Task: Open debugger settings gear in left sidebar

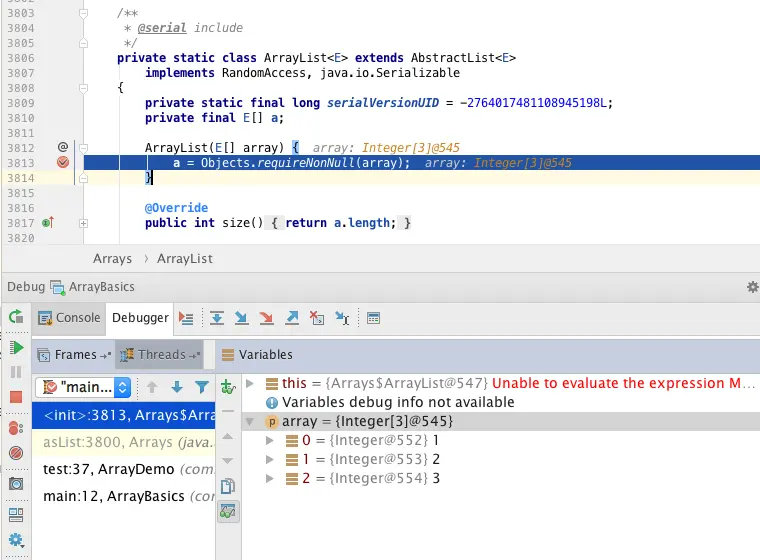Action: click(16, 540)
